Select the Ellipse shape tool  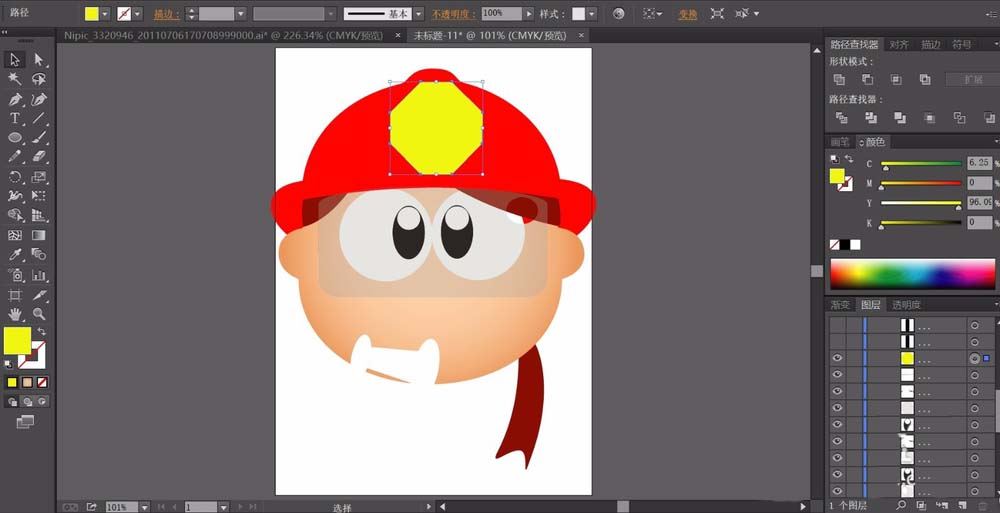[15, 138]
